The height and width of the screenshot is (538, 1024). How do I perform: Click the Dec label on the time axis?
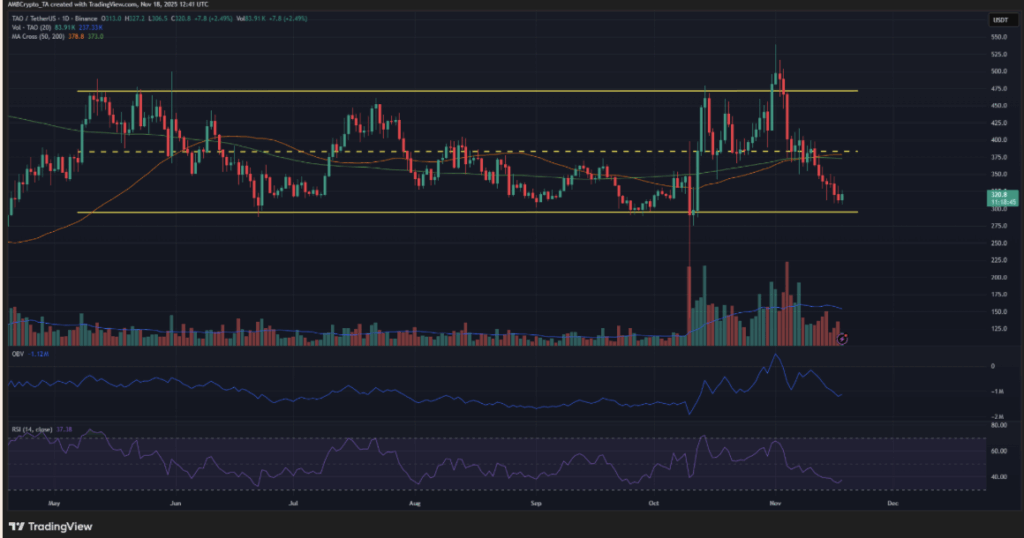point(890,505)
